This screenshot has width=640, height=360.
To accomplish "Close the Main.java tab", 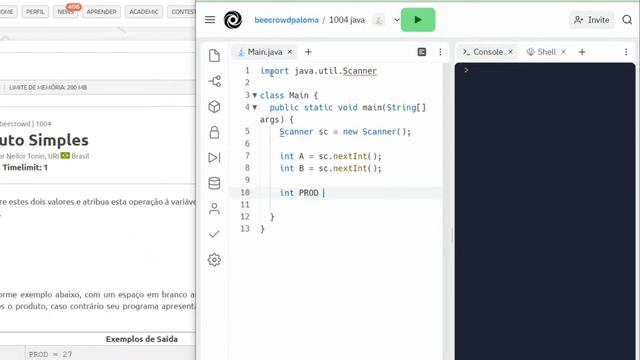I will pos(289,52).
